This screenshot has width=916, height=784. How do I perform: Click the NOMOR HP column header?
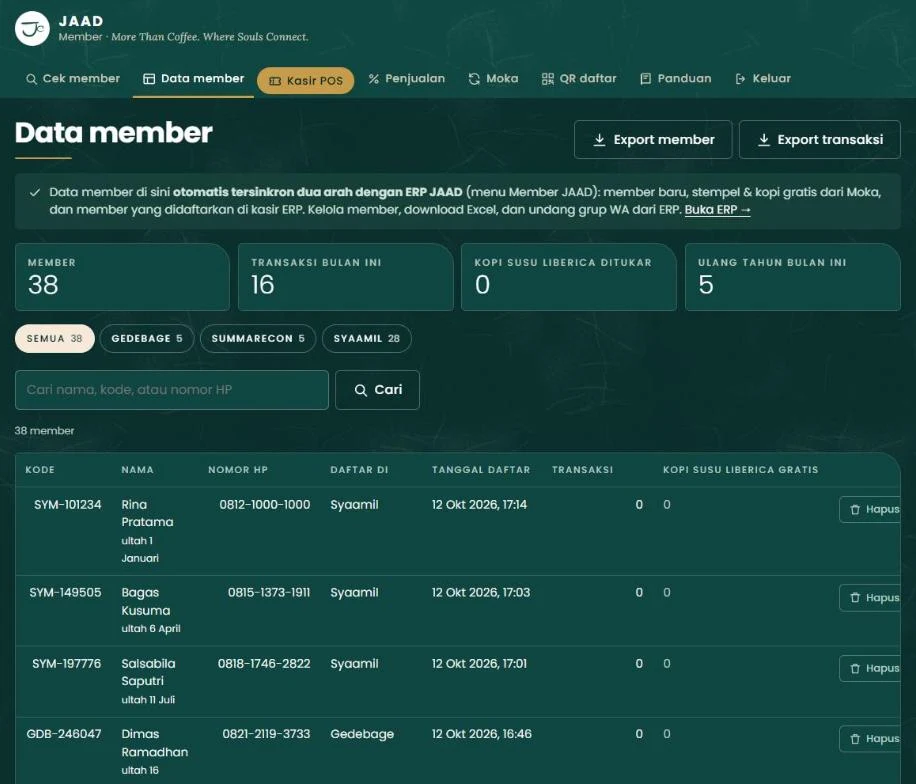point(238,470)
